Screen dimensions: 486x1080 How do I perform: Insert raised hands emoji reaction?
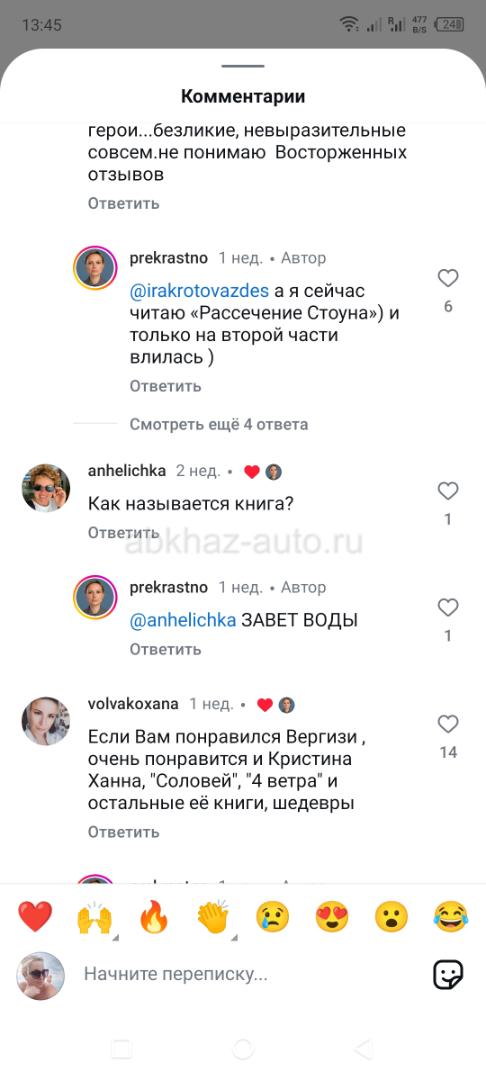94,917
